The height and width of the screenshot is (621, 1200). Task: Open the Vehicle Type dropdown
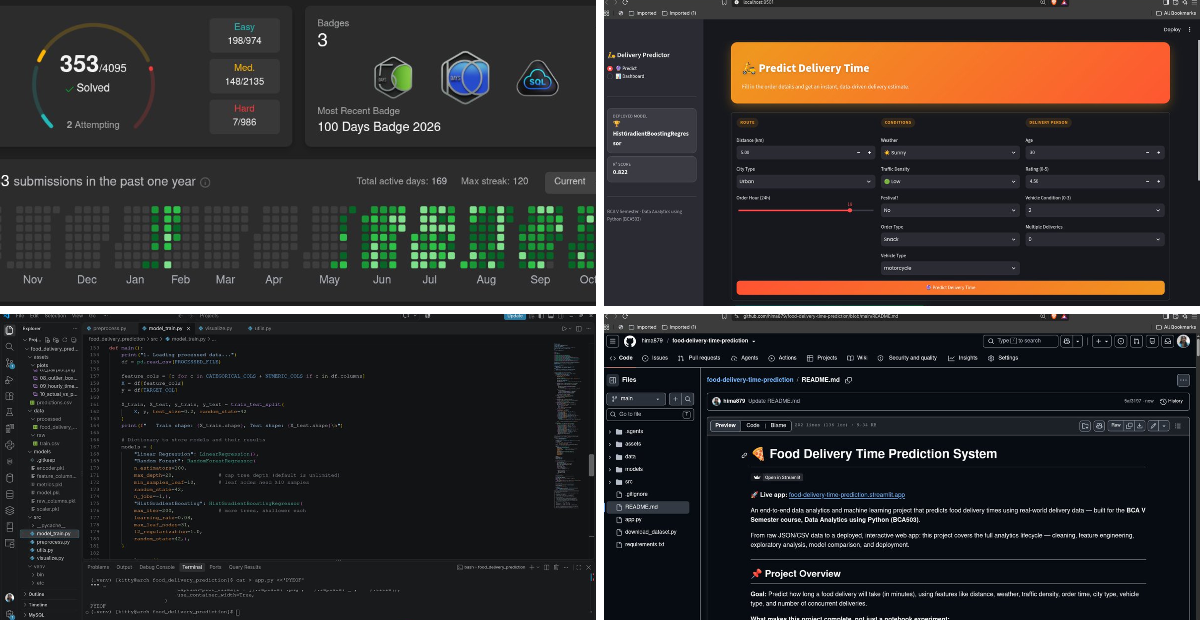tap(948, 268)
